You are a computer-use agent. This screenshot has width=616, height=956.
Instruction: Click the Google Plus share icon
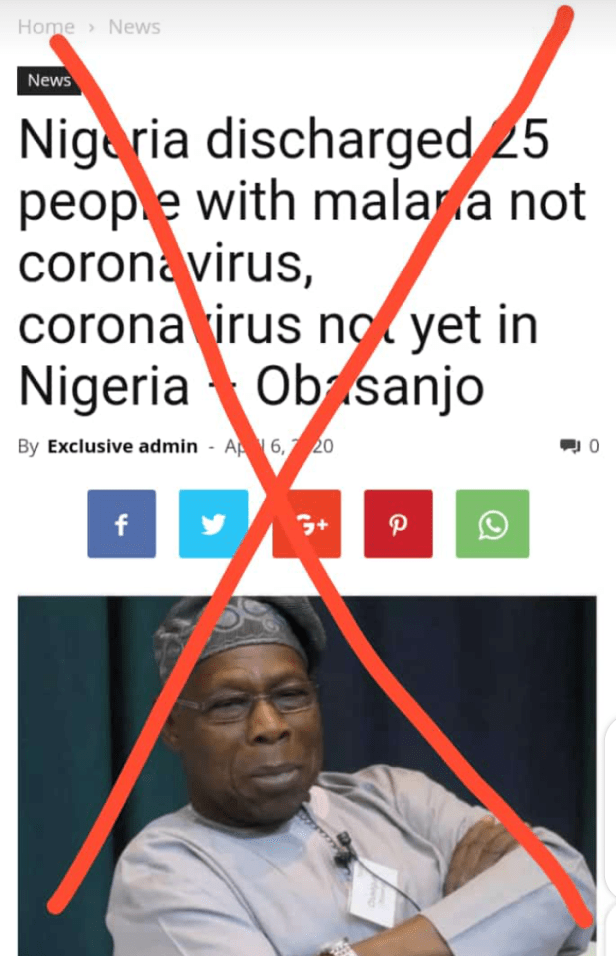tap(307, 524)
